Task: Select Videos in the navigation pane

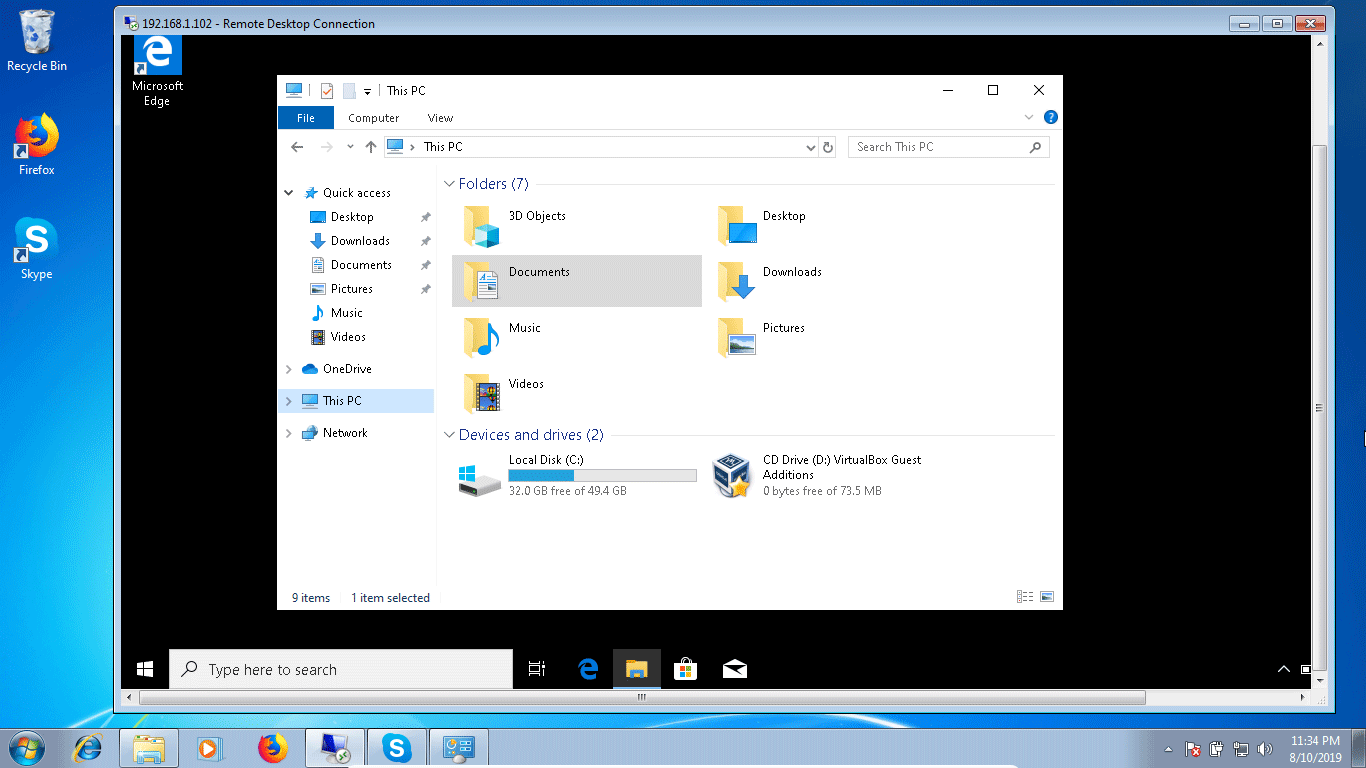Action: 348,337
